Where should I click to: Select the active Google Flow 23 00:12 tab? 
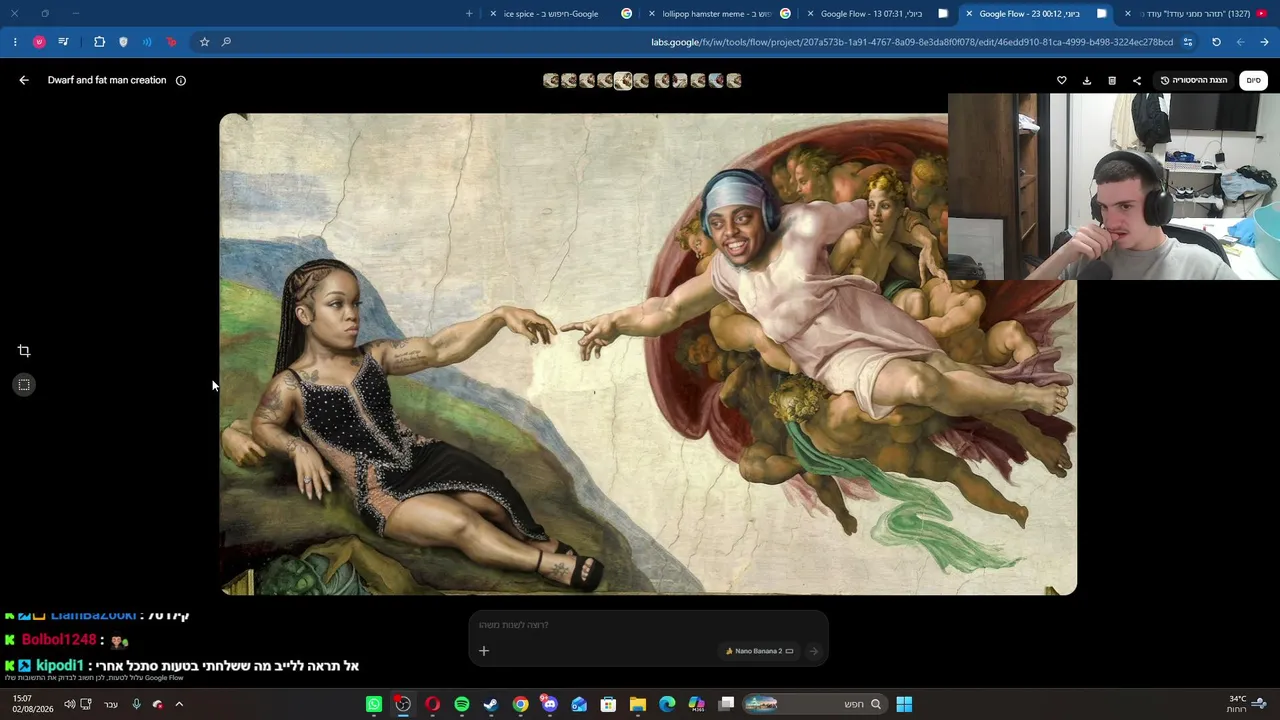[x=1035, y=14]
